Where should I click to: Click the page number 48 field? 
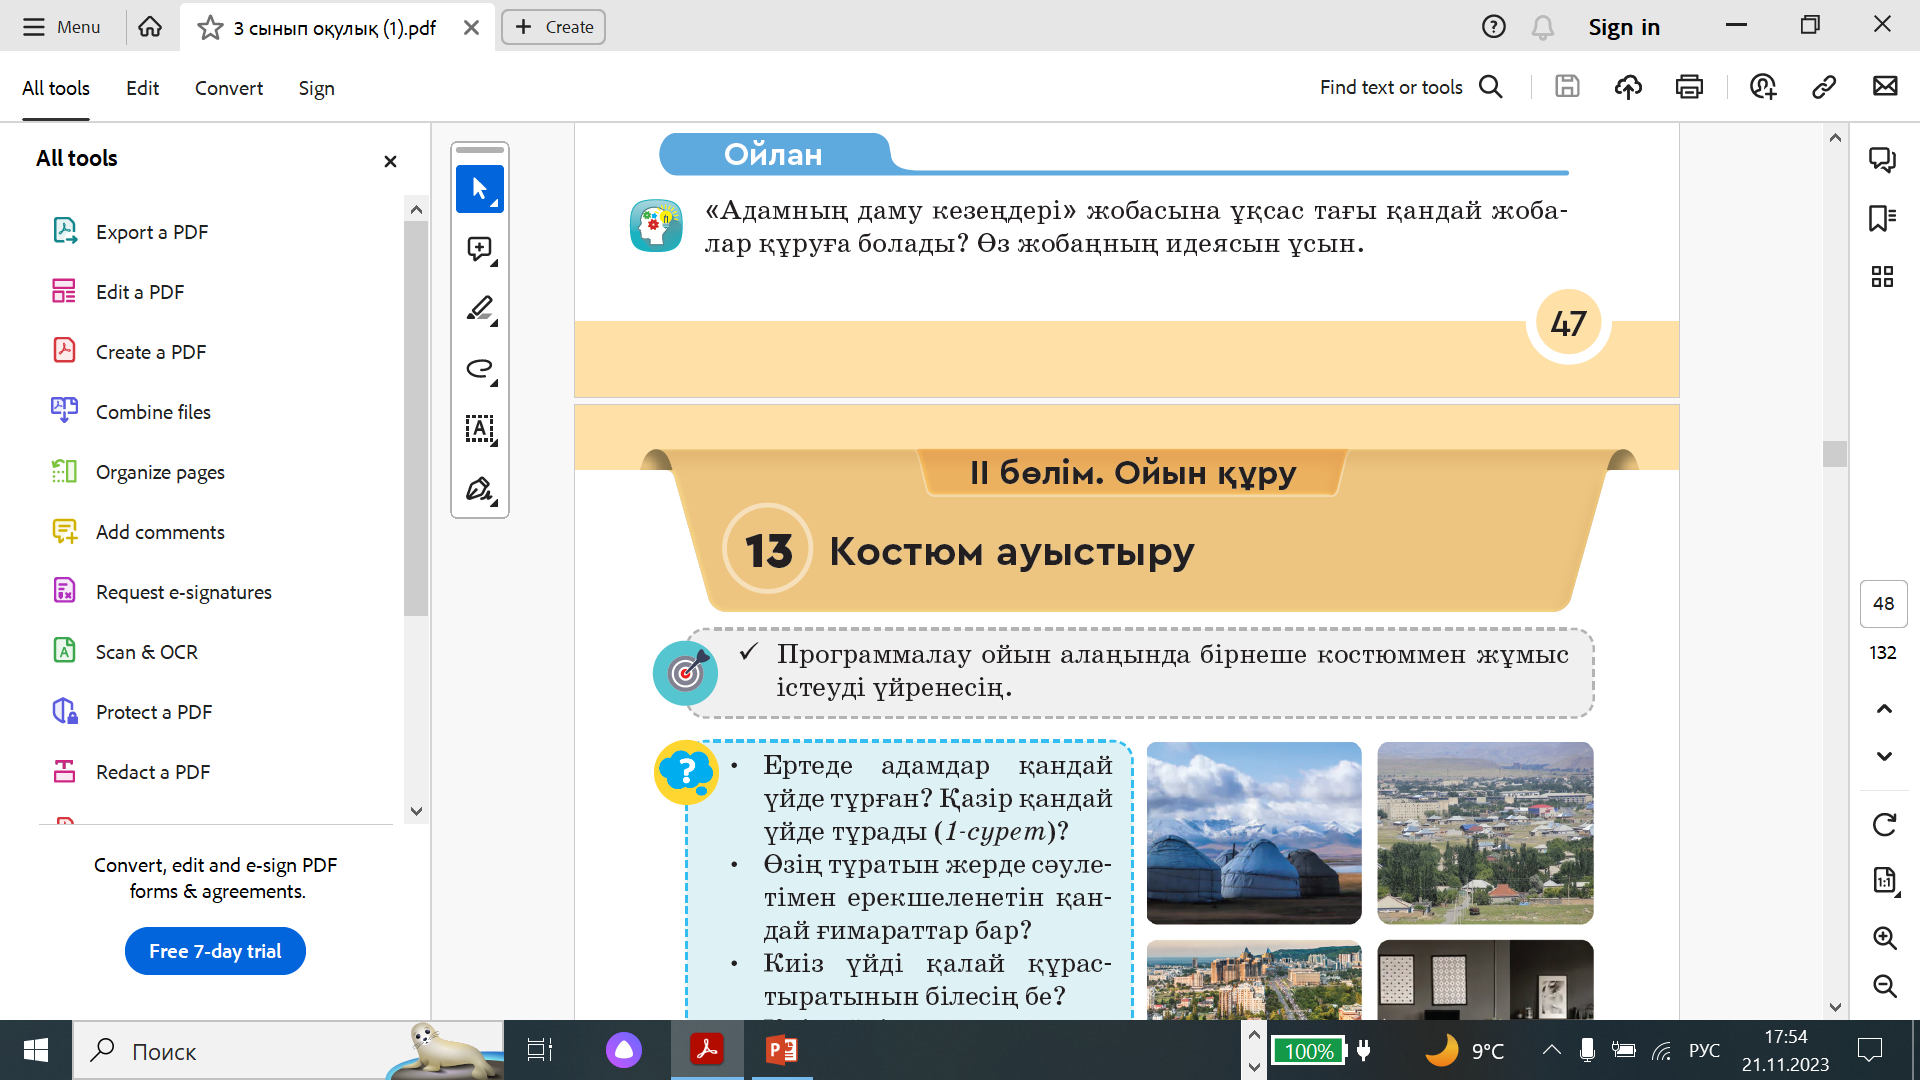point(1883,603)
